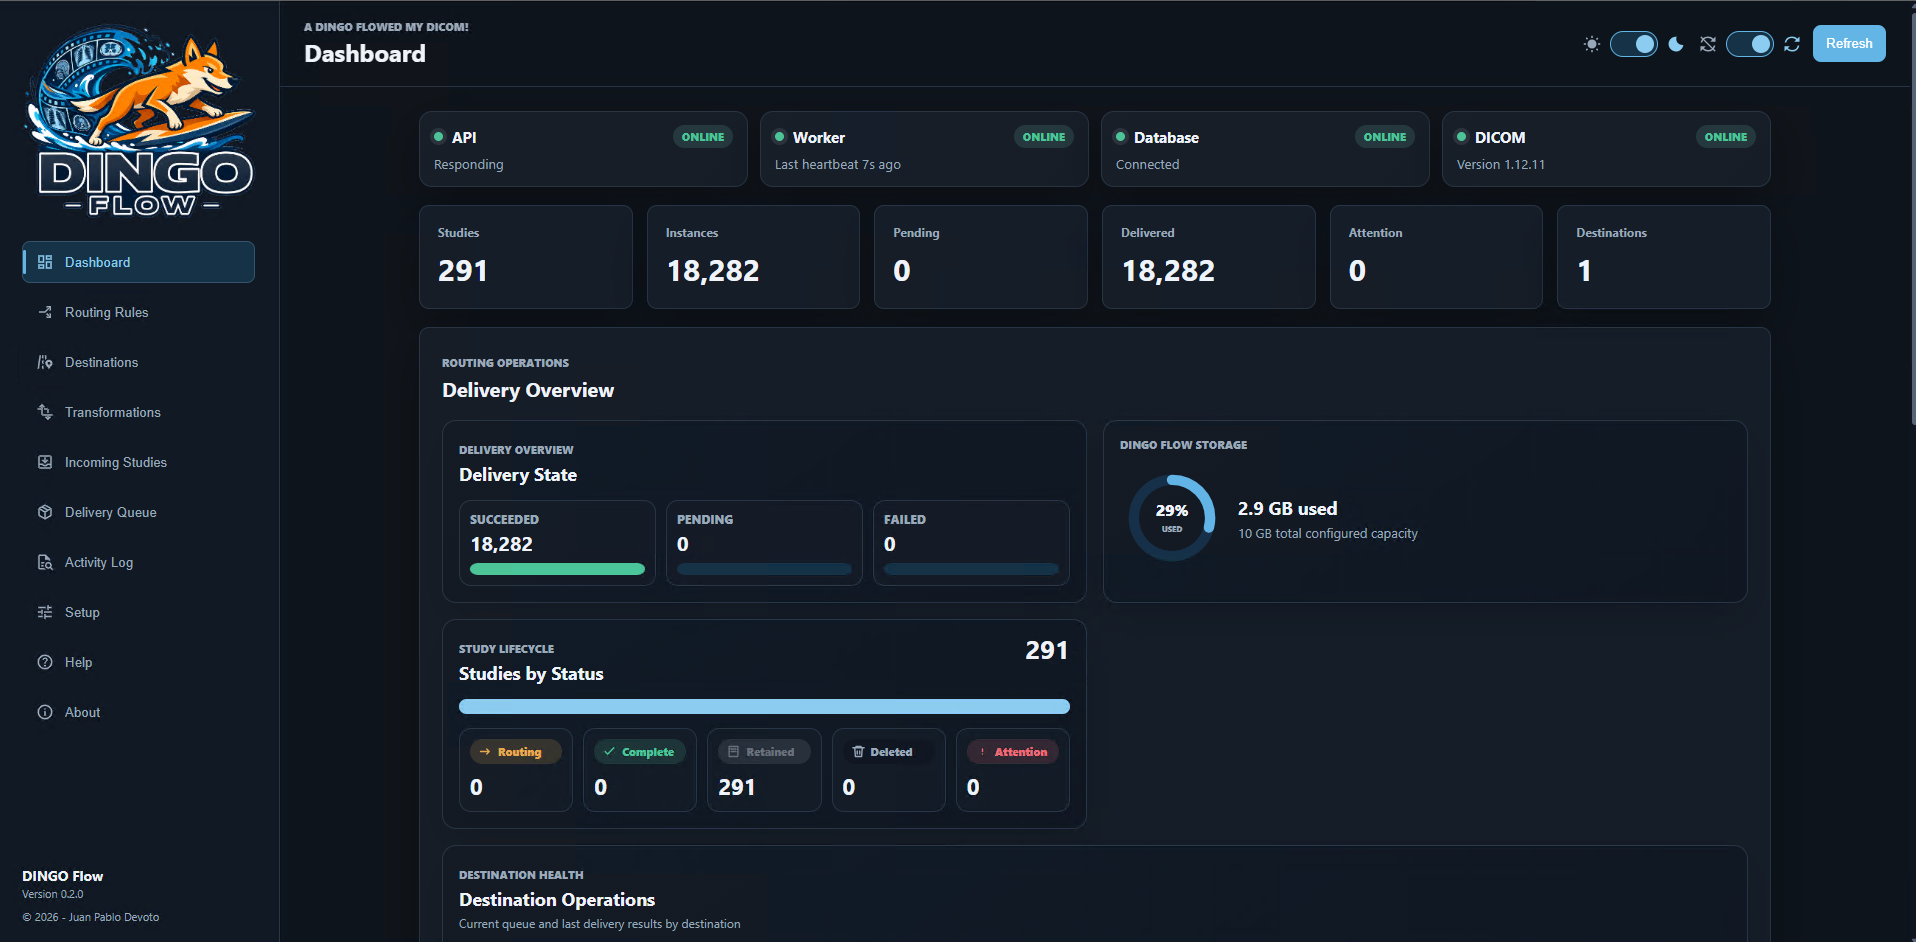Click the Instances 18,282 stat card
Screen dimensions: 1916x942
coord(753,257)
